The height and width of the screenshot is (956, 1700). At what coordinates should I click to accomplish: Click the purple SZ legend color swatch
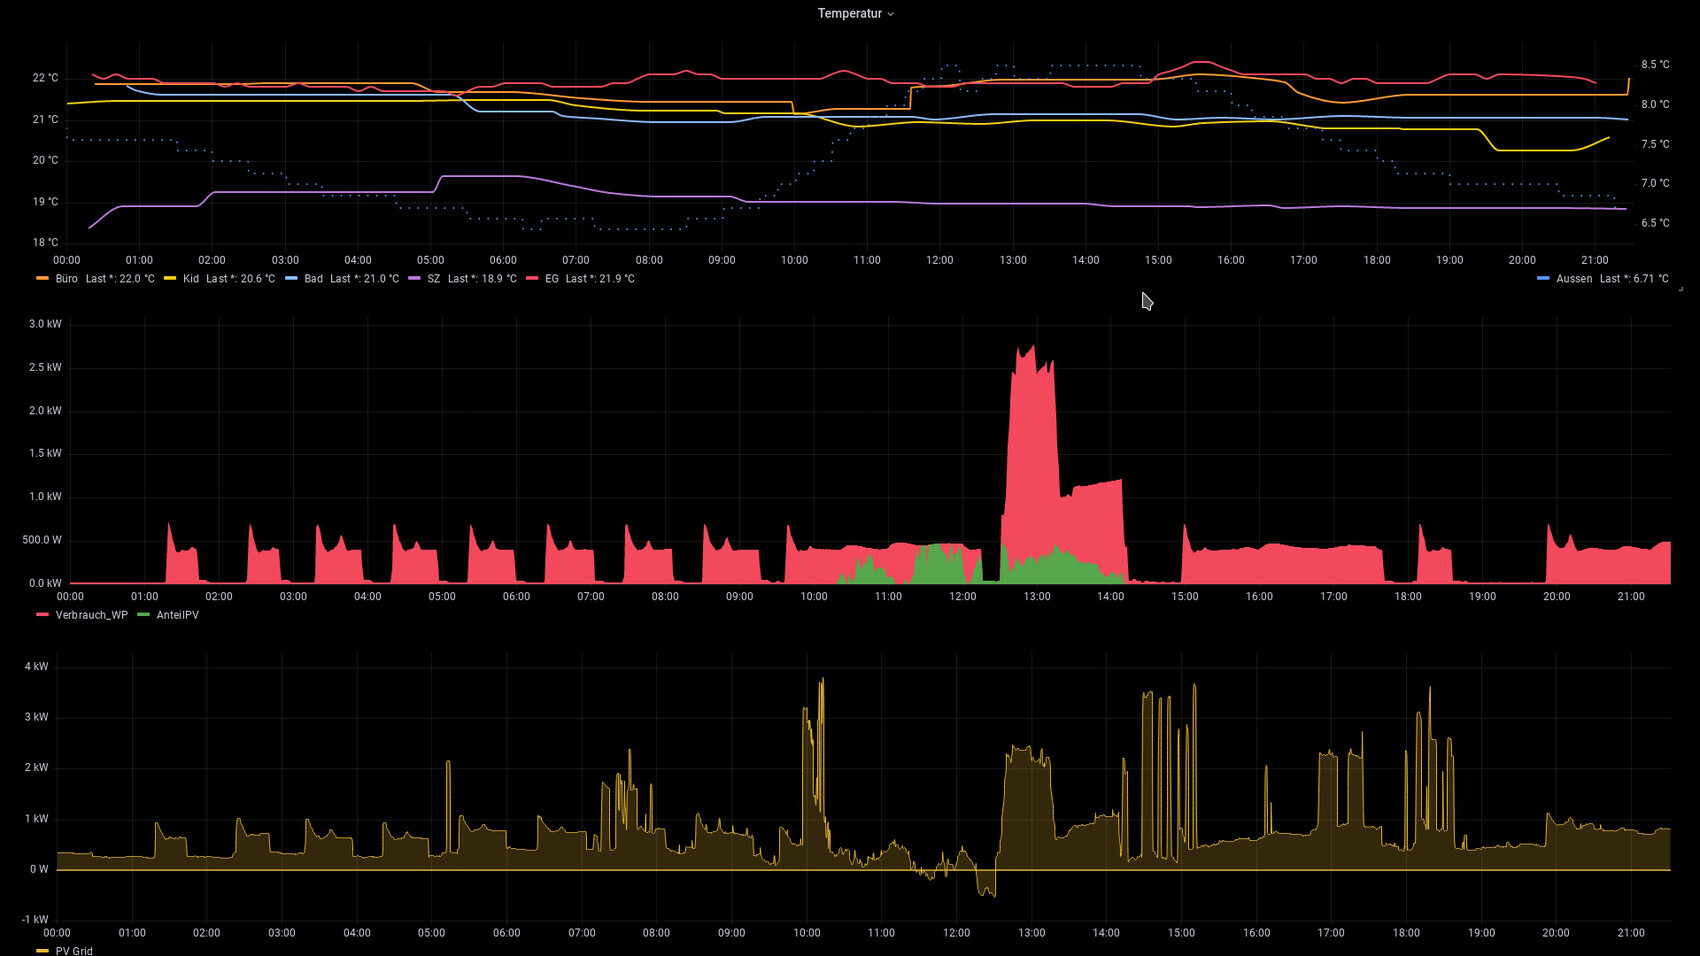tap(414, 279)
